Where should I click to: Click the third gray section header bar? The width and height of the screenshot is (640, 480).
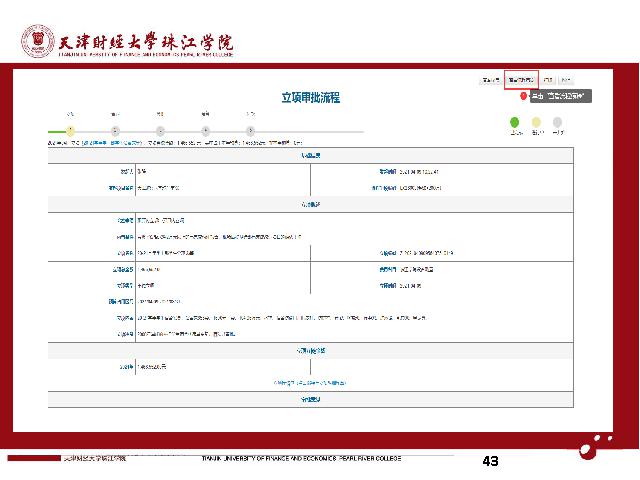tap(311, 351)
